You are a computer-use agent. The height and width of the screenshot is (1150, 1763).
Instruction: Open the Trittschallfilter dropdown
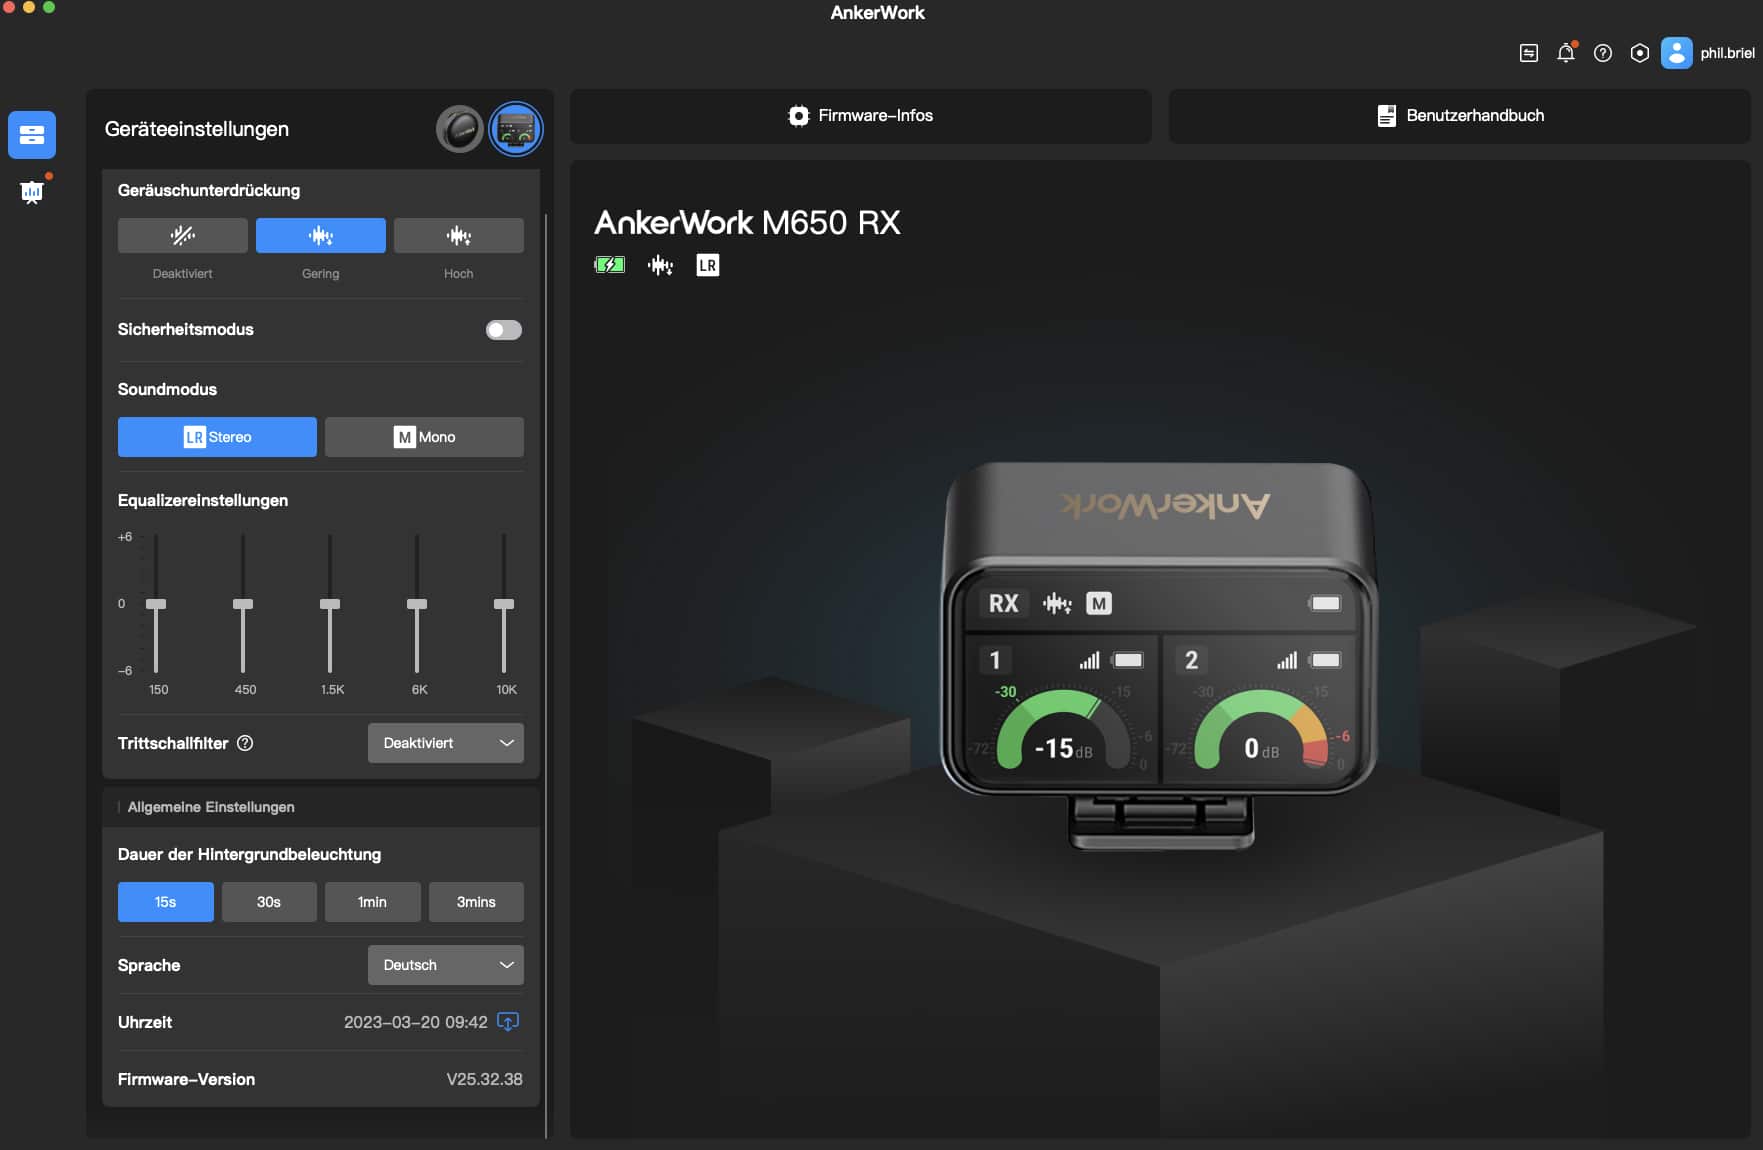pos(445,743)
